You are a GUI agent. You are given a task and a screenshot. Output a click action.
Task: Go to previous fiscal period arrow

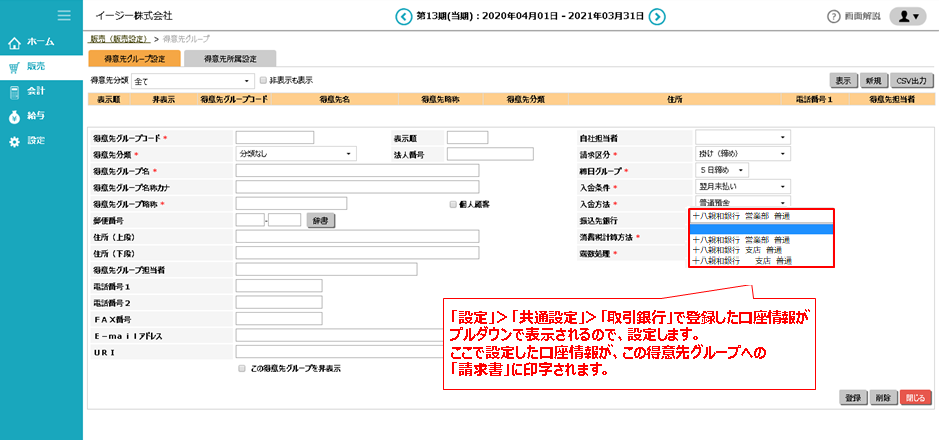coord(403,16)
